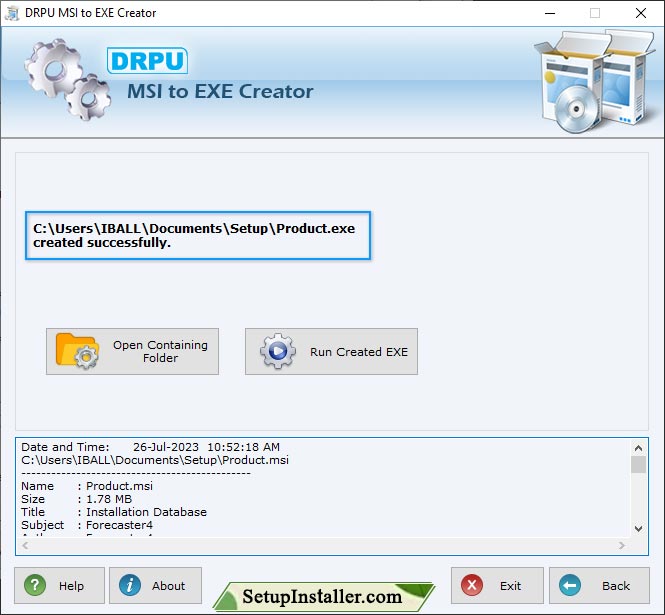Click the log scroll-down arrow

[x=638, y=528]
